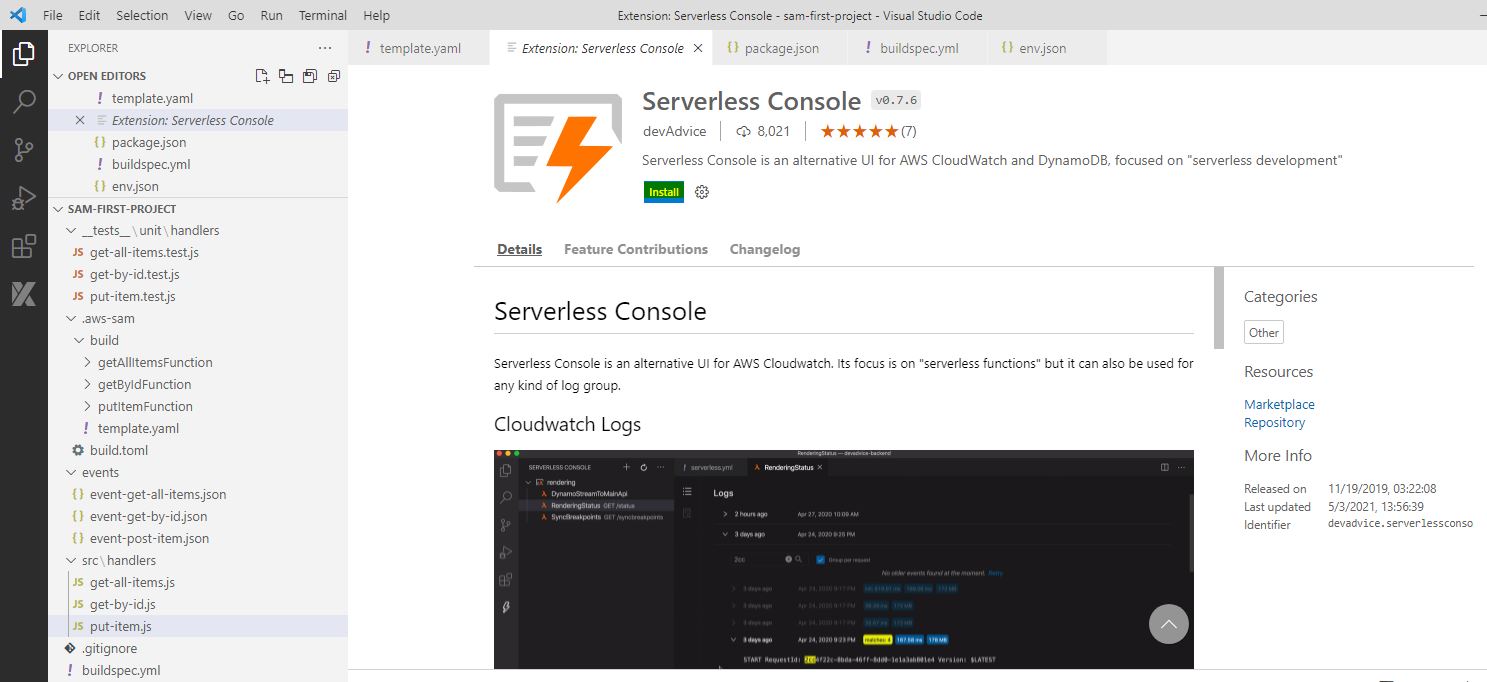Click the extension page vertical scrollbar
Image resolution: width=1487 pixels, height=682 pixels.
1218,308
